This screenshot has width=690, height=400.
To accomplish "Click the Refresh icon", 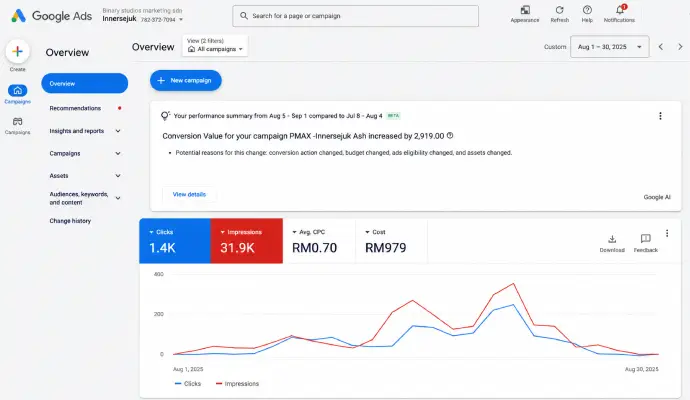I will click(559, 10).
